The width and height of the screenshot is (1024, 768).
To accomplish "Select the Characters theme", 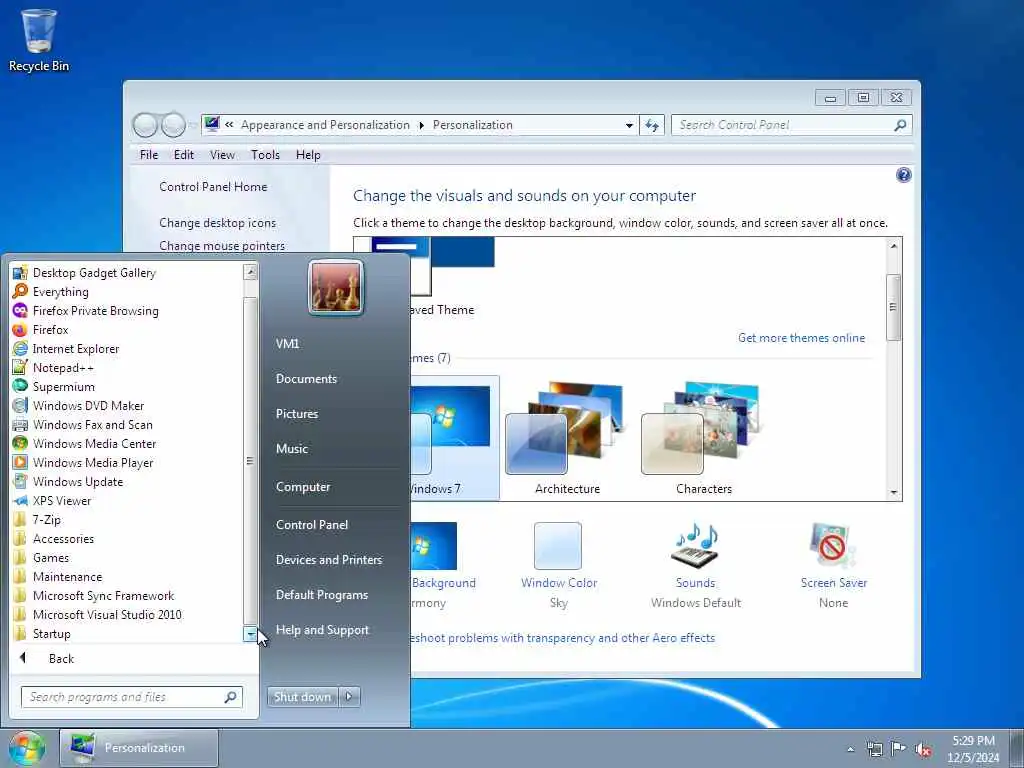I will [x=703, y=439].
